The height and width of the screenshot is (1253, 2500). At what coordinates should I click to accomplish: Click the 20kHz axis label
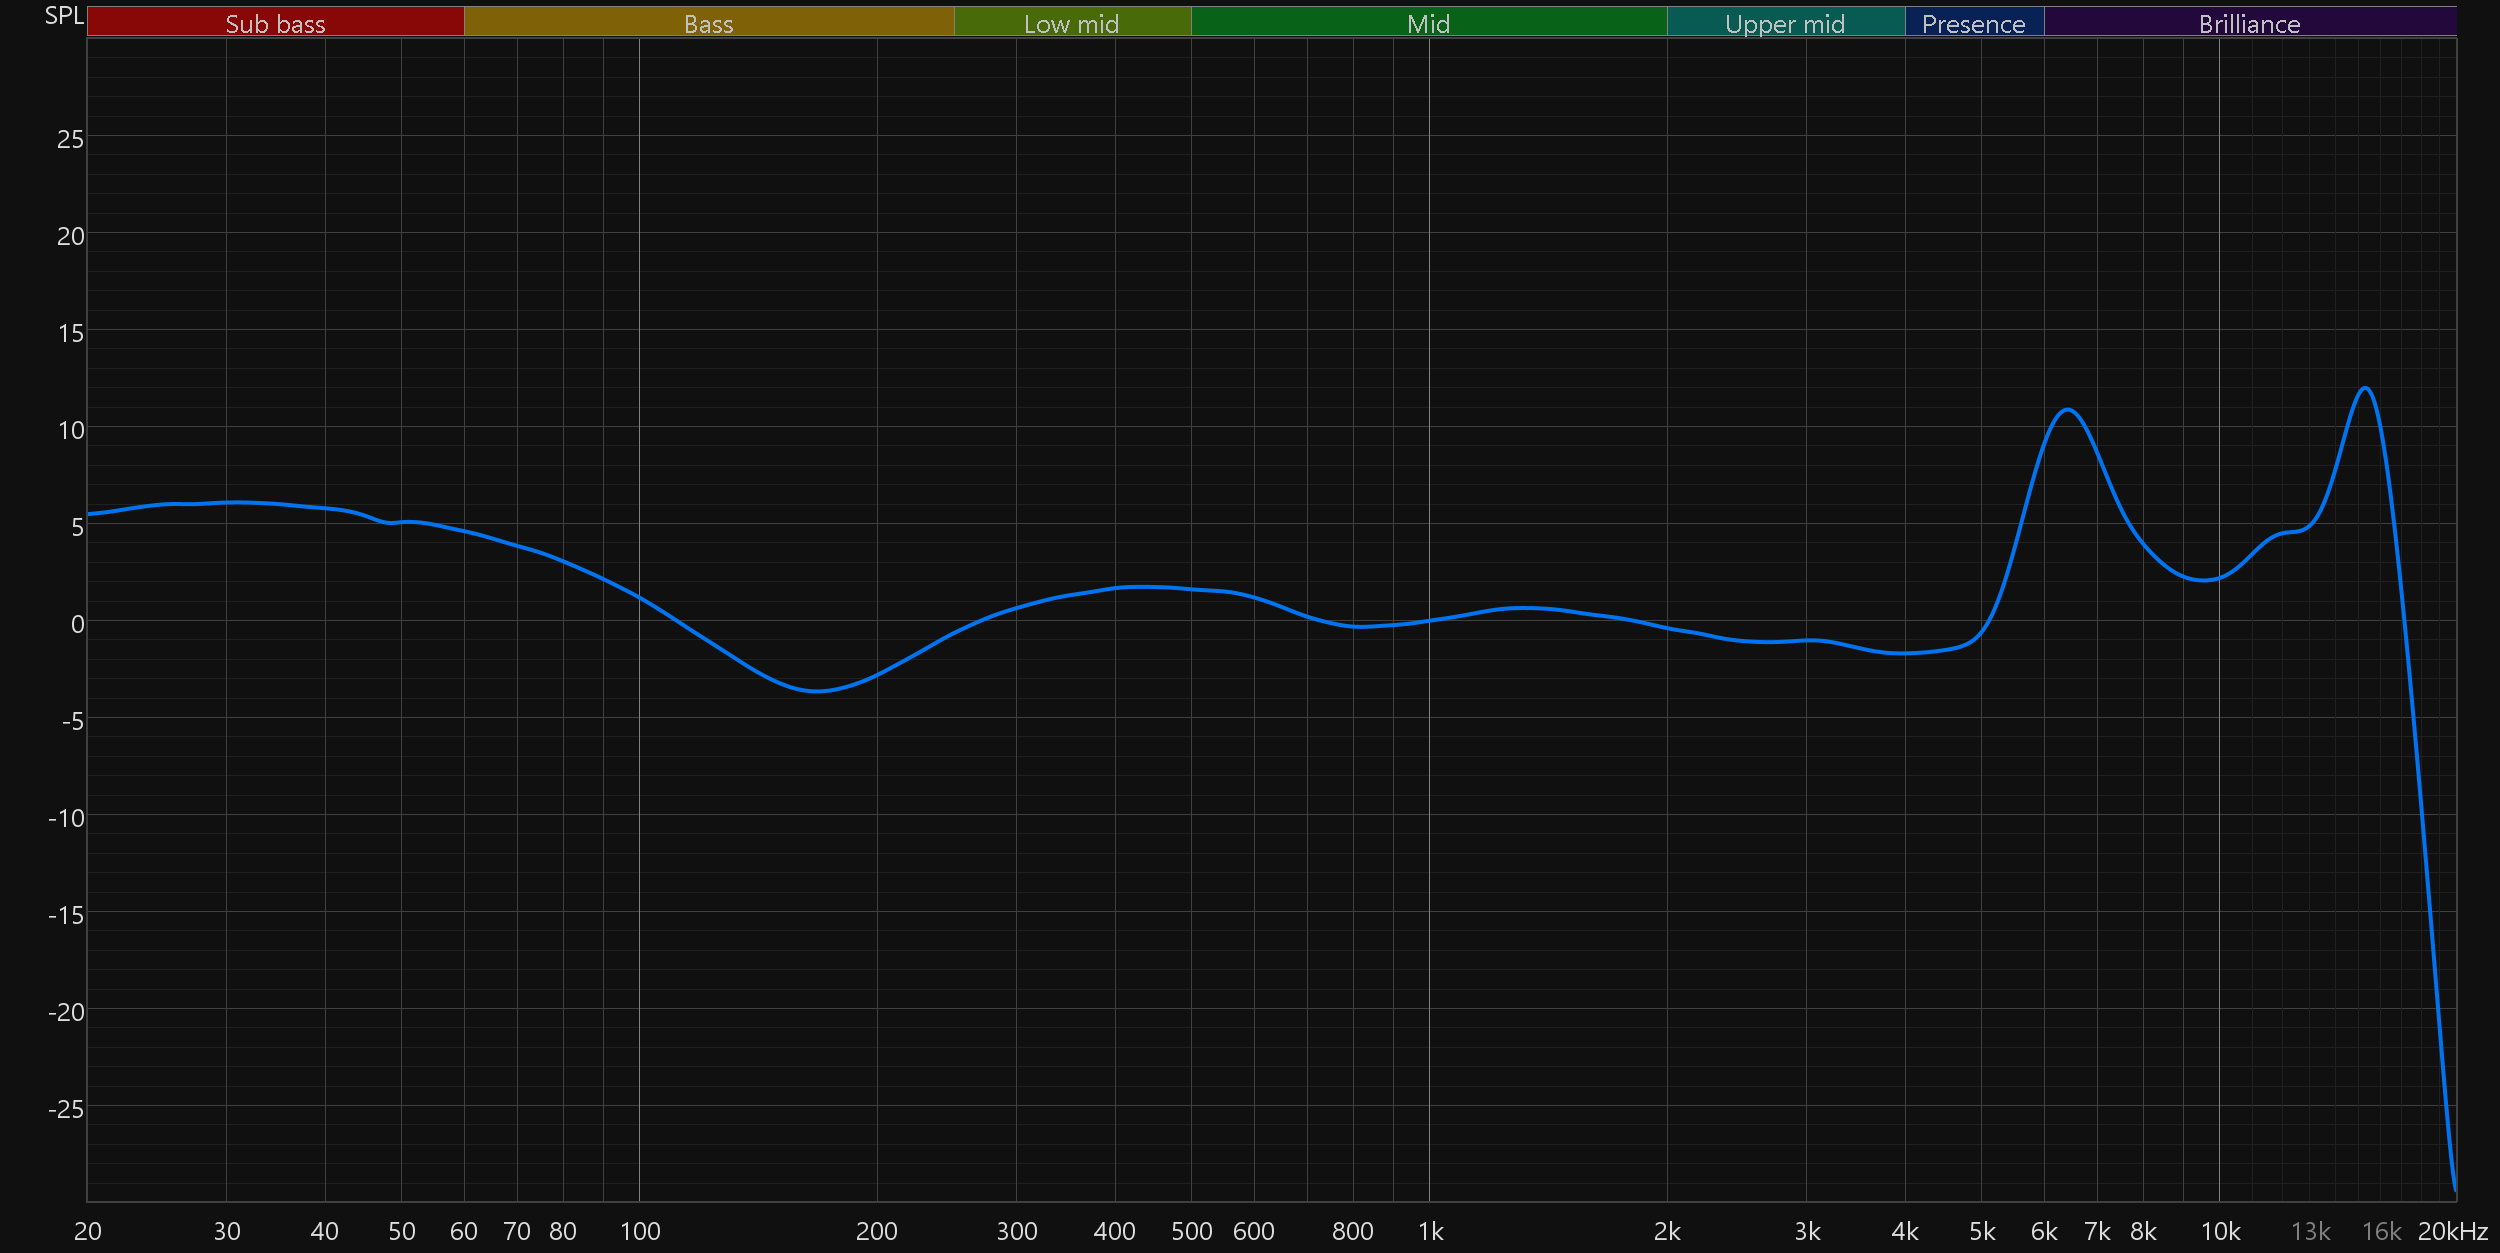2452,1231
